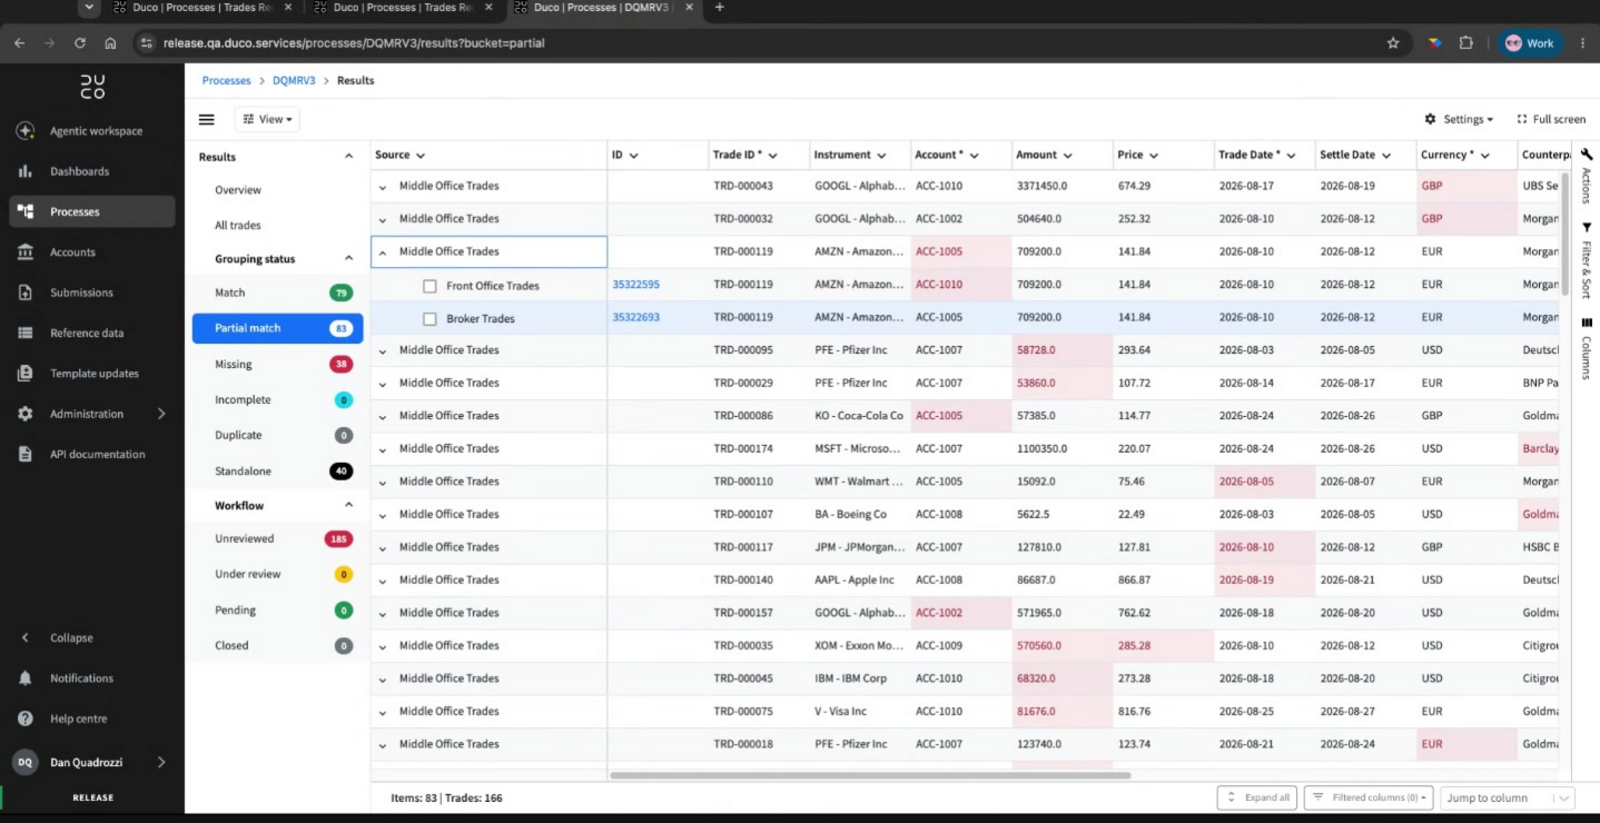
Task: Go to DQMRV3 breadcrumb link
Action: coord(294,81)
